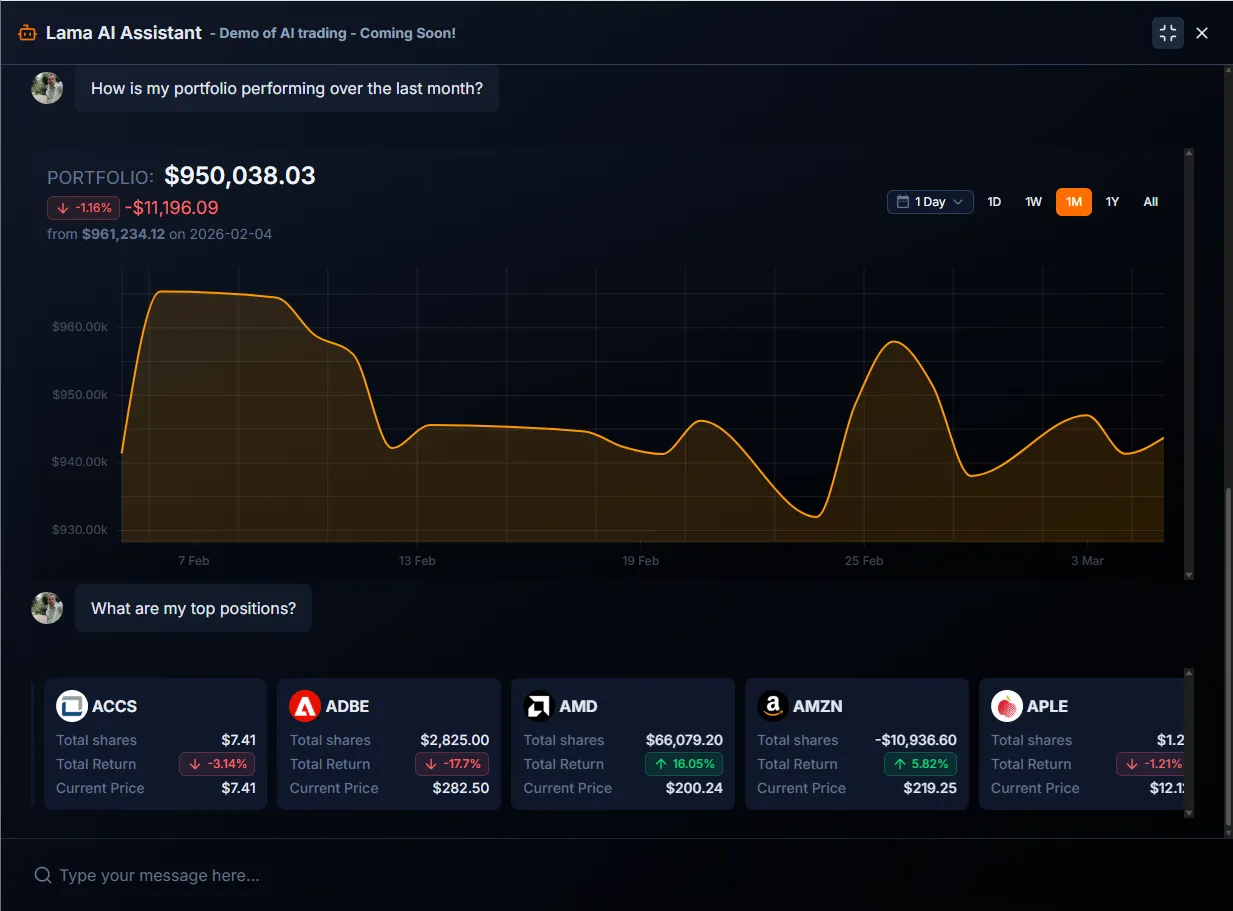1233x911 pixels.
Task: Open the ACCS position card title
Action: (x=114, y=706)
